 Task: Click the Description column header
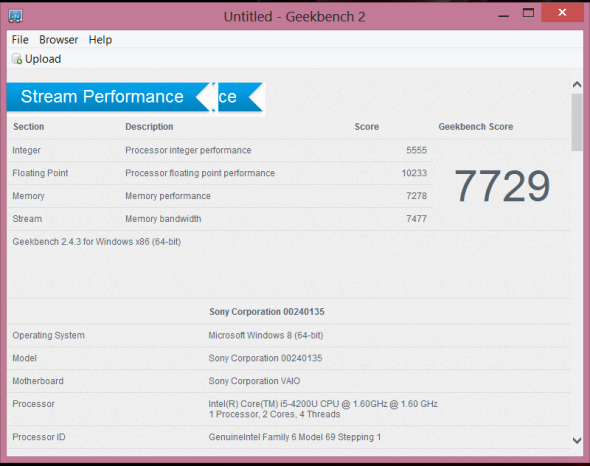click(149, 126)
